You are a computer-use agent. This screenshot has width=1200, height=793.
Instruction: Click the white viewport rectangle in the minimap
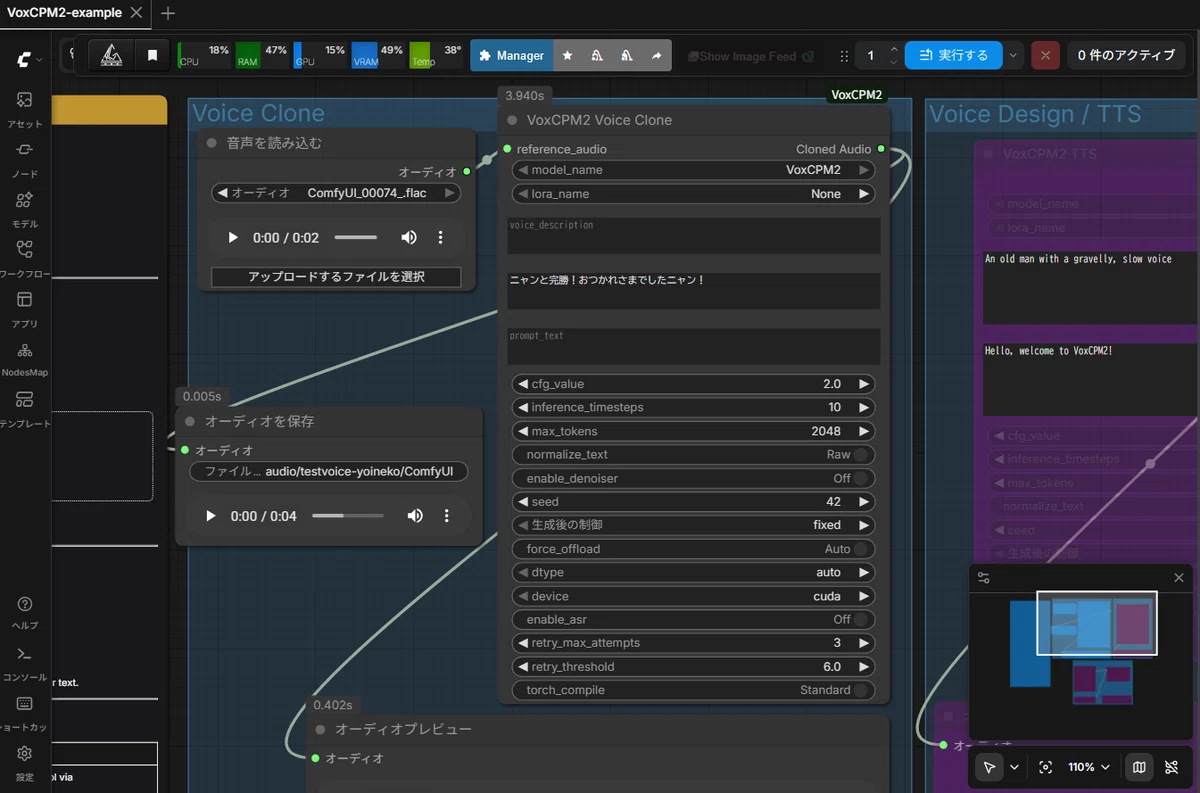point(1097,623)
